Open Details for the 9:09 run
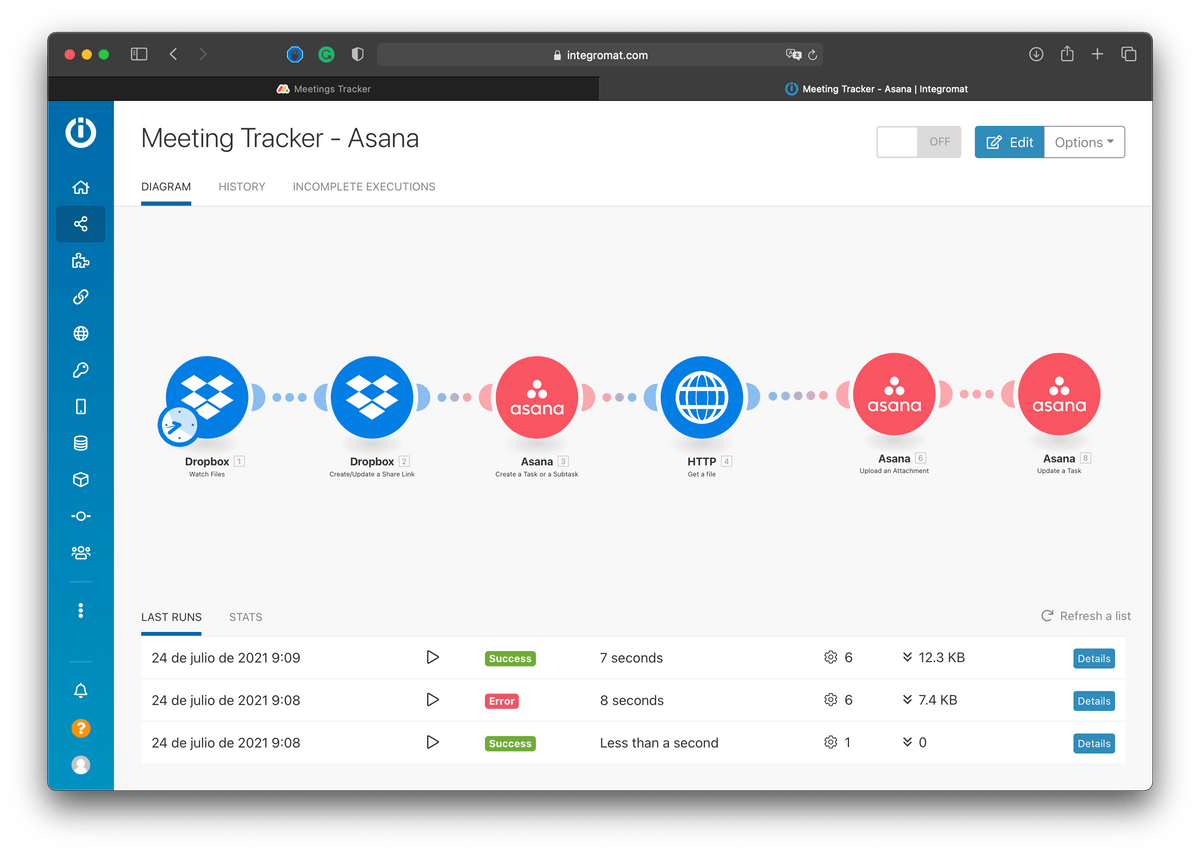Screen dimensions: 1200x853 1094,659
